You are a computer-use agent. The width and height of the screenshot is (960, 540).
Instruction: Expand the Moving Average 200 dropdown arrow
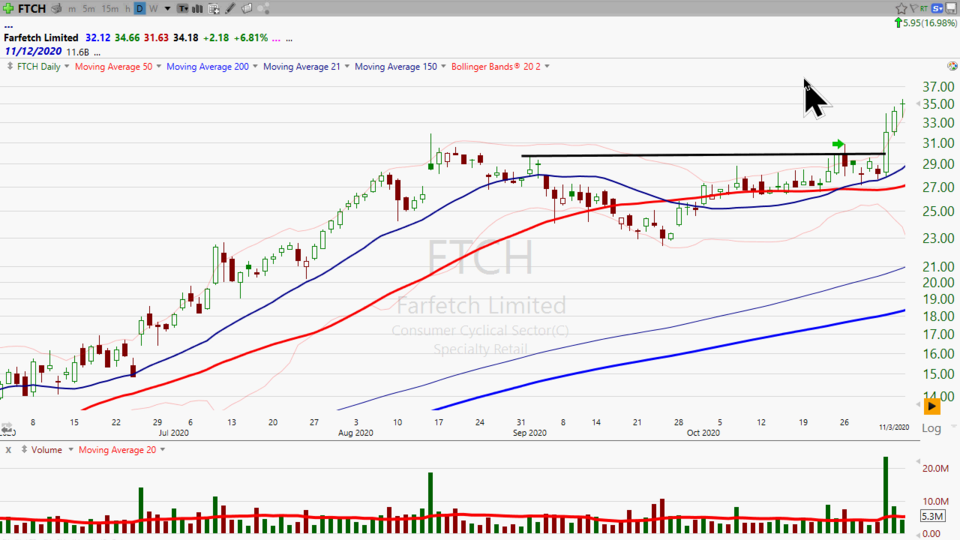pyautogui.click(x=255, y=66)
